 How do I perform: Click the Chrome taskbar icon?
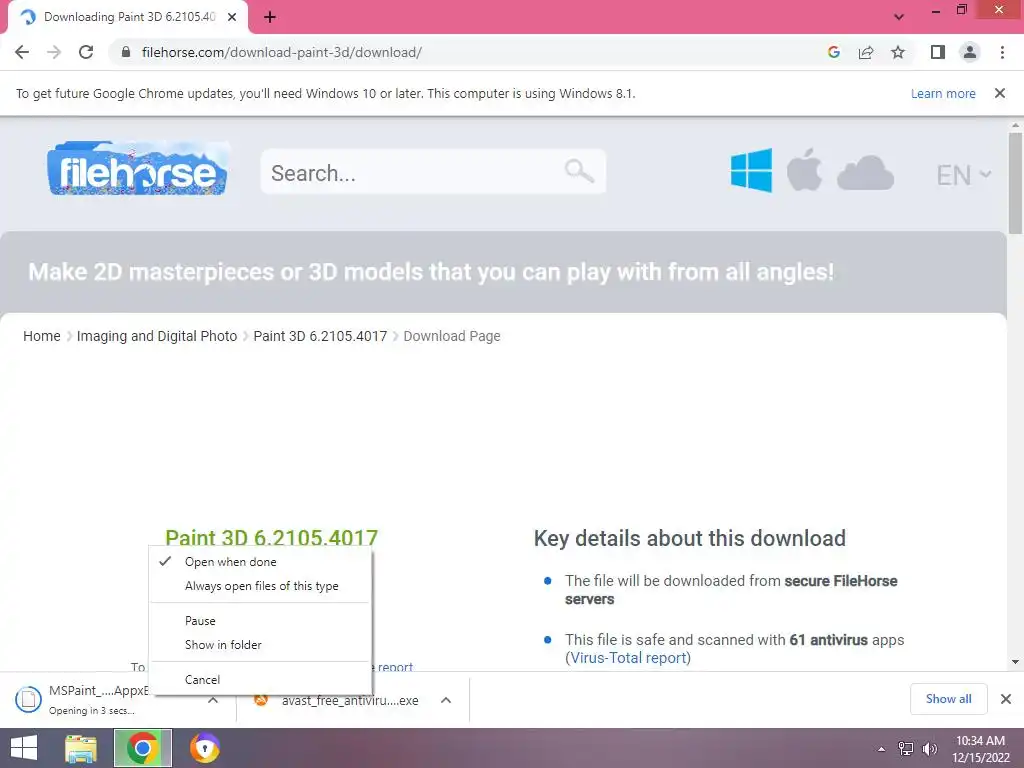(x=142, y=748)
